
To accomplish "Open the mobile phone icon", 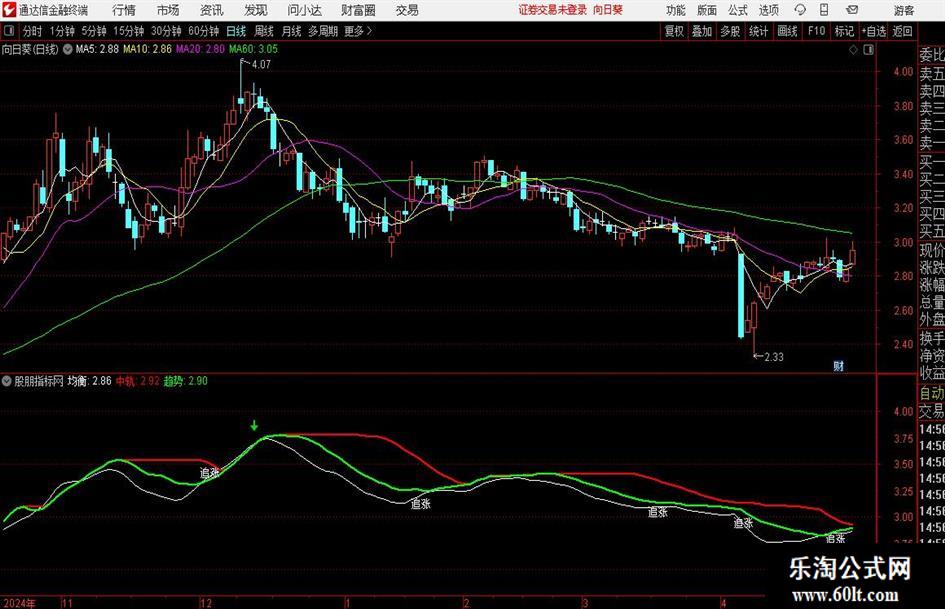I will 824,10.
